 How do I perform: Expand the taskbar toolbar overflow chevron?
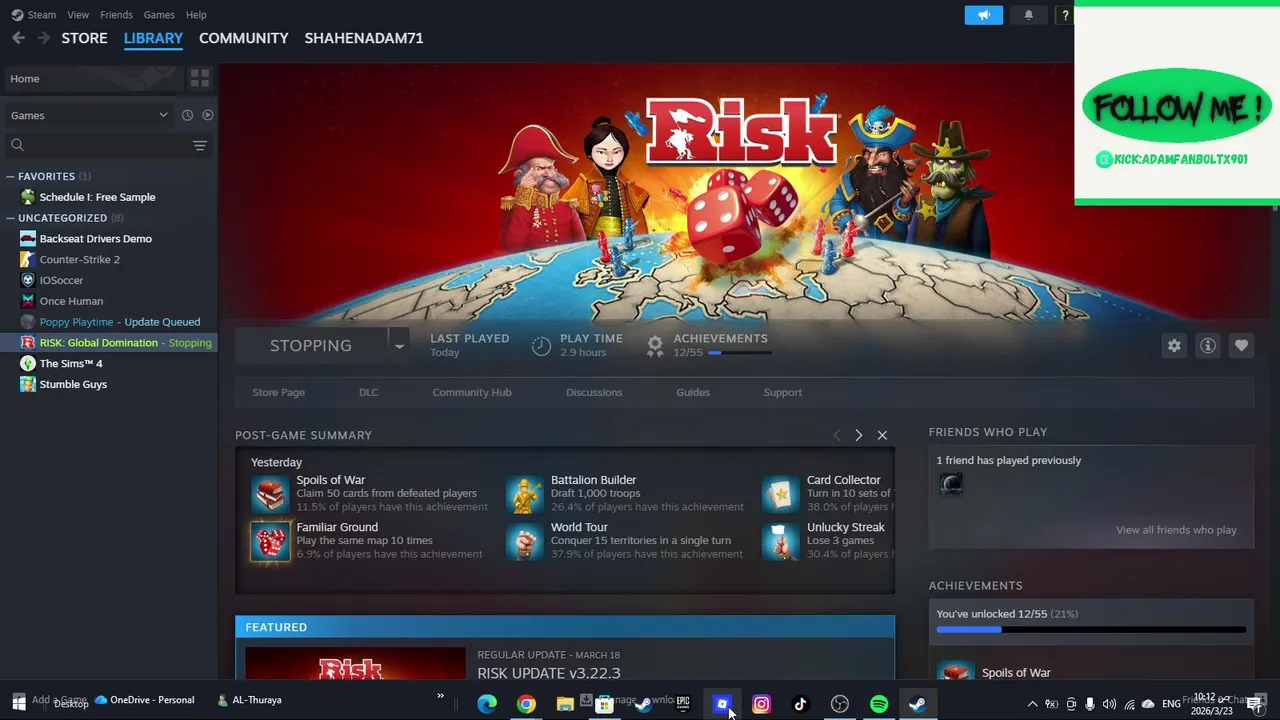click(440, 696)
